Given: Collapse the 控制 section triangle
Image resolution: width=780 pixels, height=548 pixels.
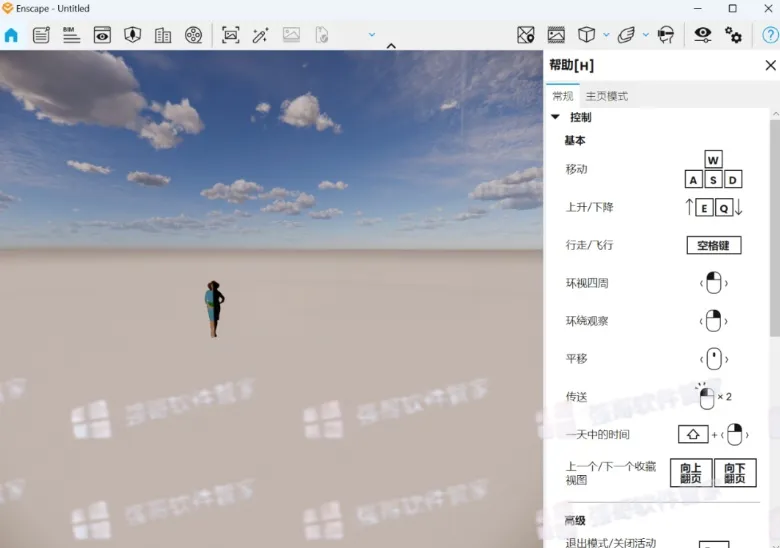Looking at the screenshot, I should click(x=556, y=117).
